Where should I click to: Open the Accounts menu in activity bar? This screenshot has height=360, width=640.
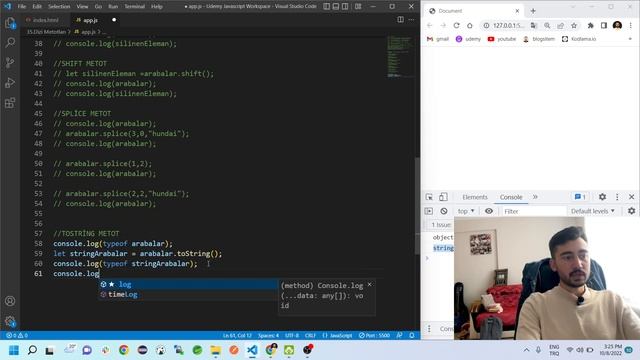(10, 301)
